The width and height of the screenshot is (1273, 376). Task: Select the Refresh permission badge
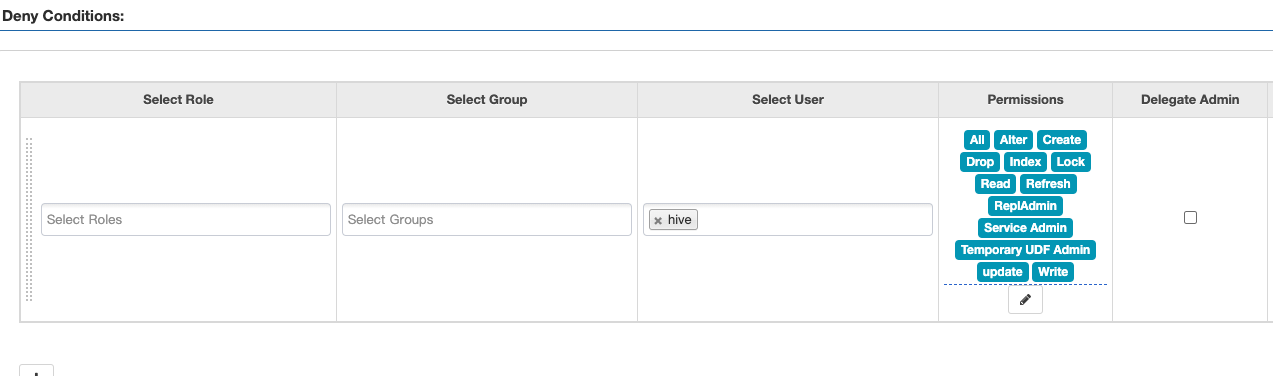point(1048,184)
